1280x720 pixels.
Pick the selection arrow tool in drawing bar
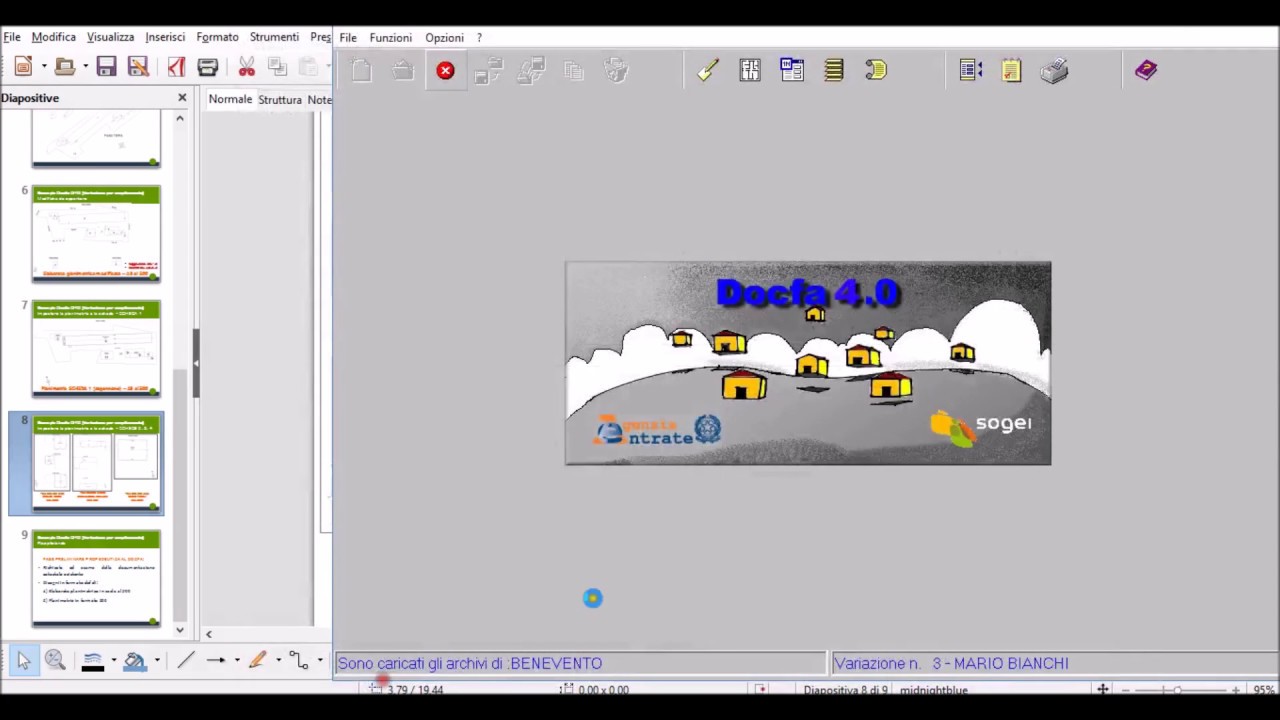tap(24, 660)
